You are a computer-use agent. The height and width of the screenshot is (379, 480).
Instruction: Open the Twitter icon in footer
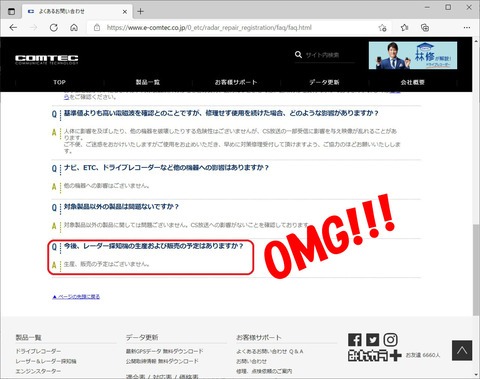click(373, 340)
